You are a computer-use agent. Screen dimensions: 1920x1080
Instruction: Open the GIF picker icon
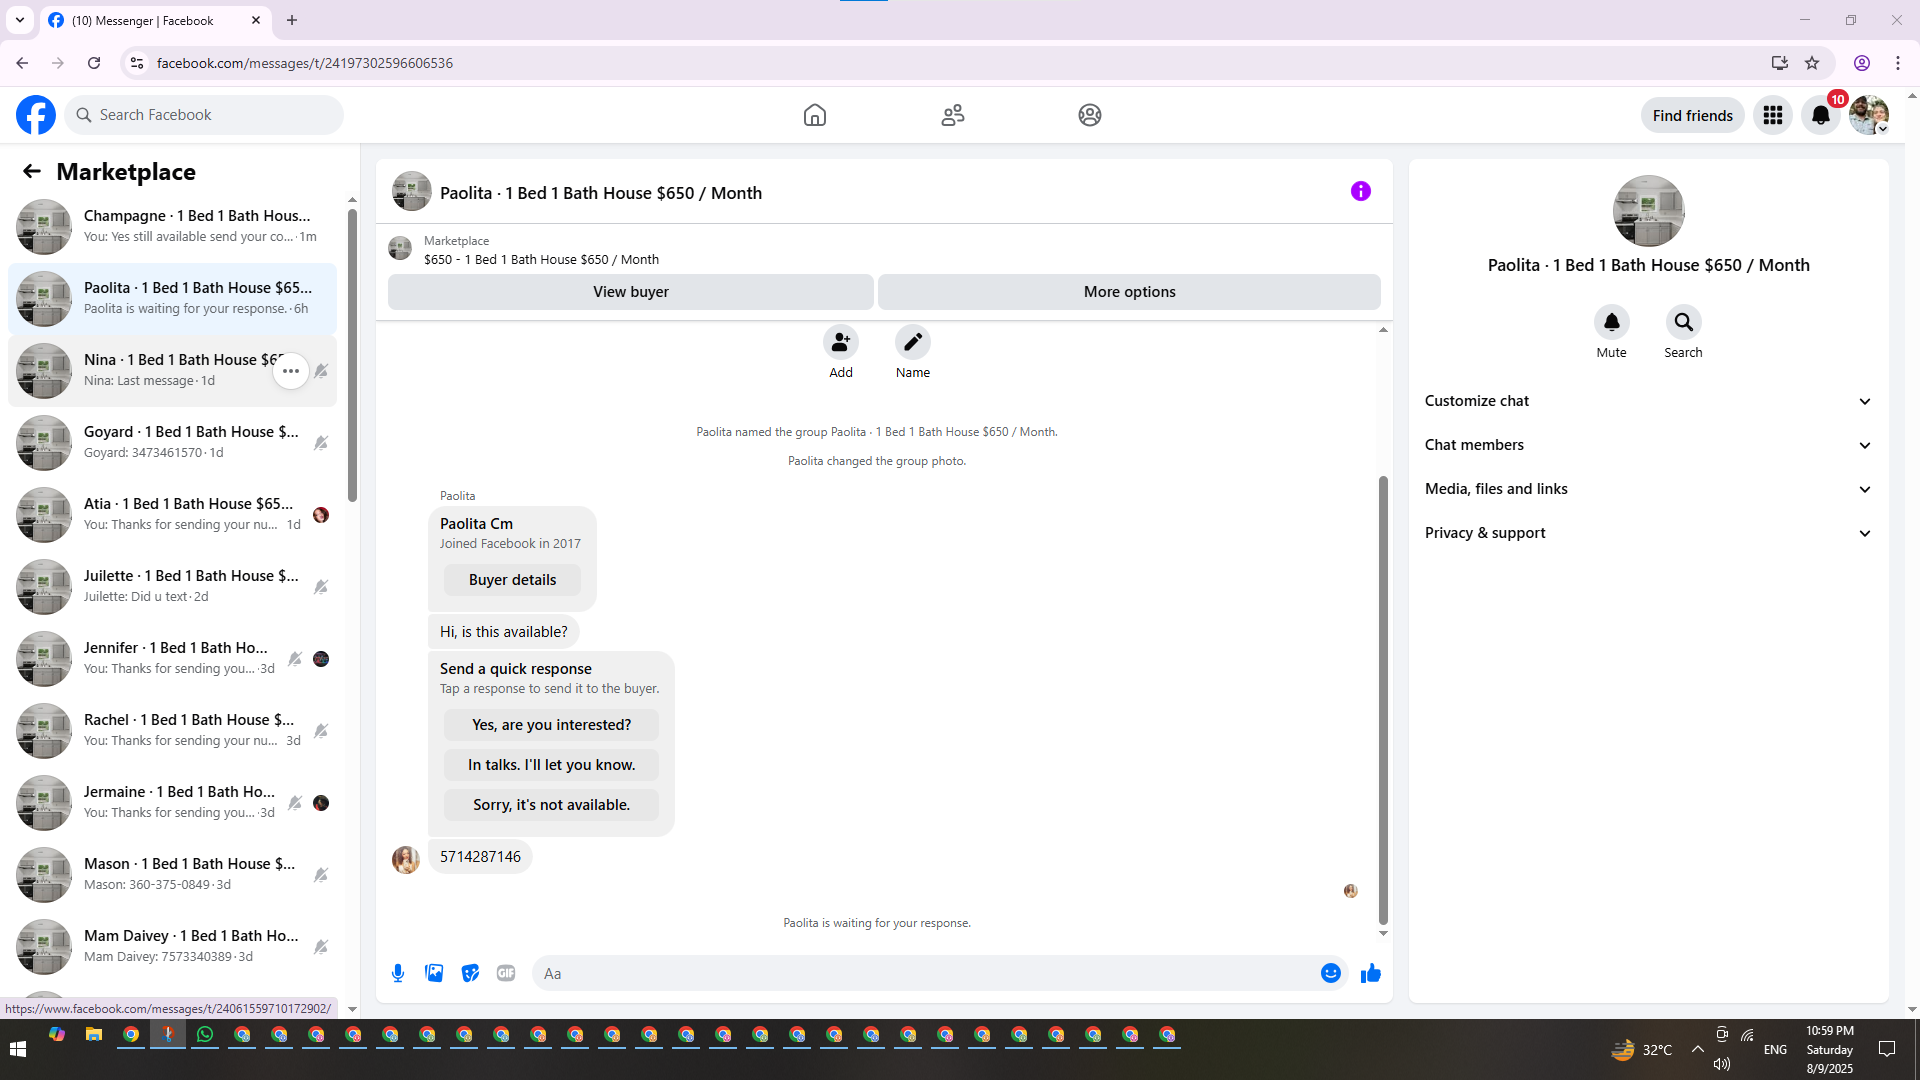click(506, 973)
